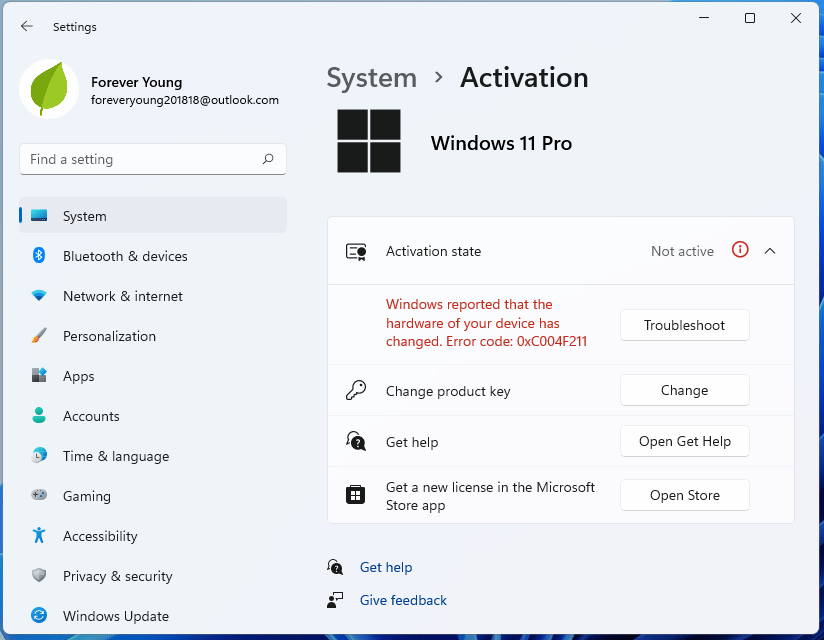Image resolution: width=824 pixels, height=640 pixels.
Task: Open Accessibility settings
Action: click(x=153, y=535)
